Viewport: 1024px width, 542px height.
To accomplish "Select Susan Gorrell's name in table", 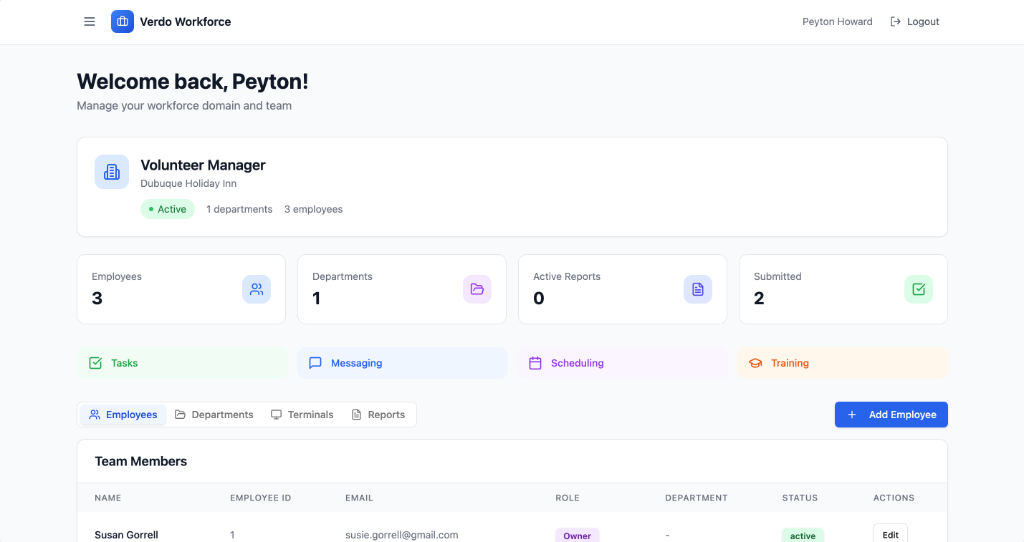I will coord(126,535).
